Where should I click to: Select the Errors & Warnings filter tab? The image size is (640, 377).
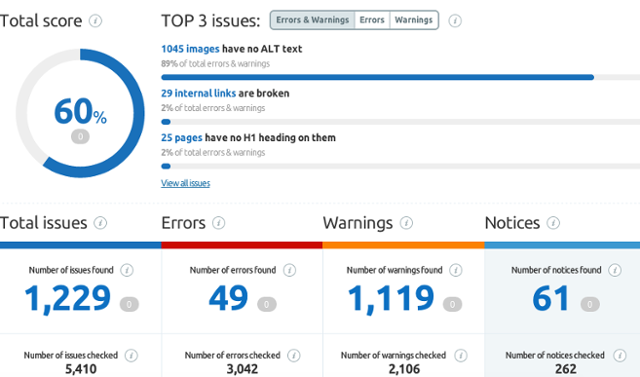pyautogui.click(x=312, y=20)
